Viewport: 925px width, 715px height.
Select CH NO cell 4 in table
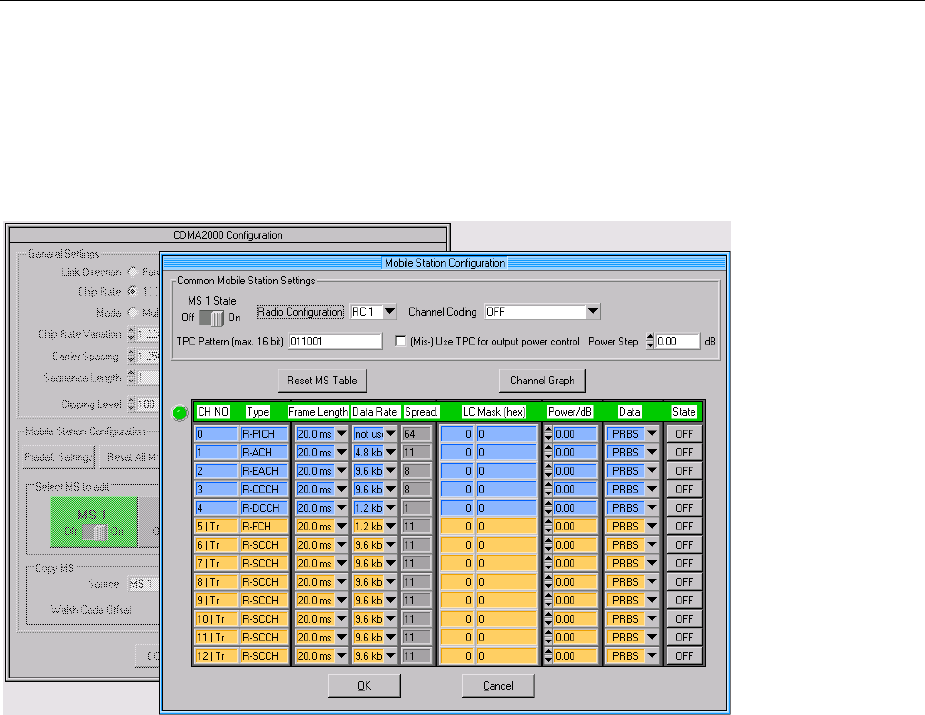(x=216, y=508)
